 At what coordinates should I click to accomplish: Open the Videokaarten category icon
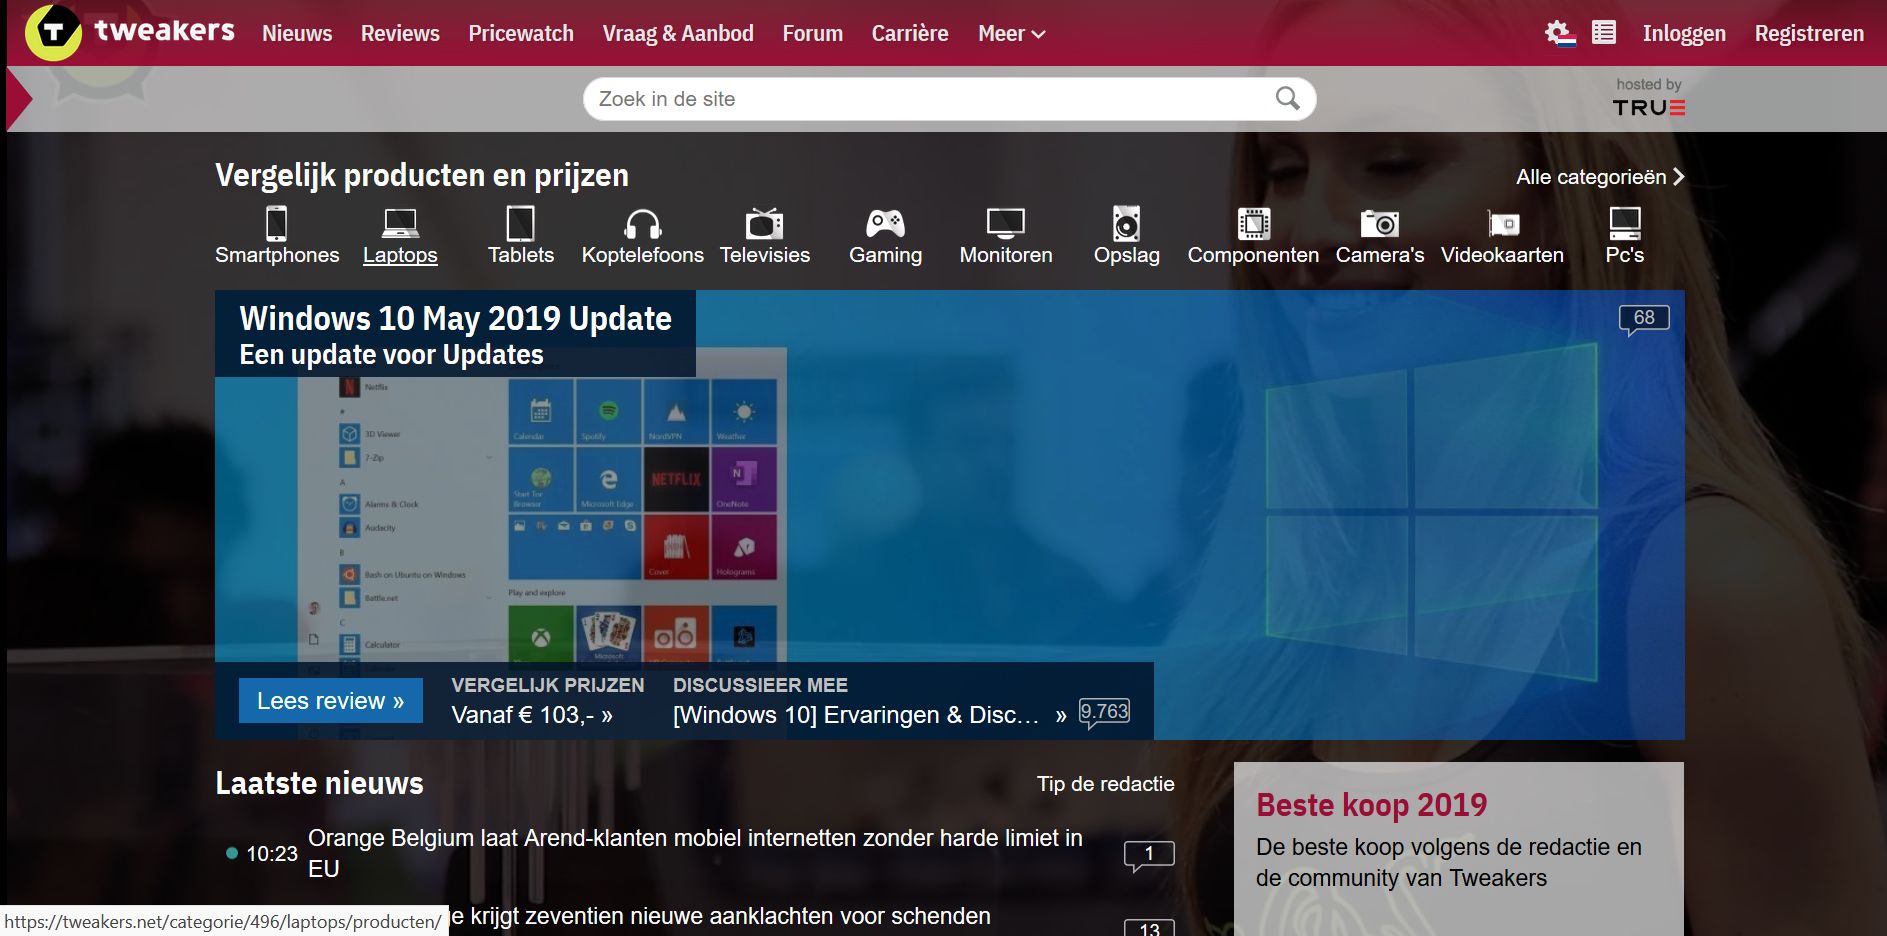[x=1503, y=224]
